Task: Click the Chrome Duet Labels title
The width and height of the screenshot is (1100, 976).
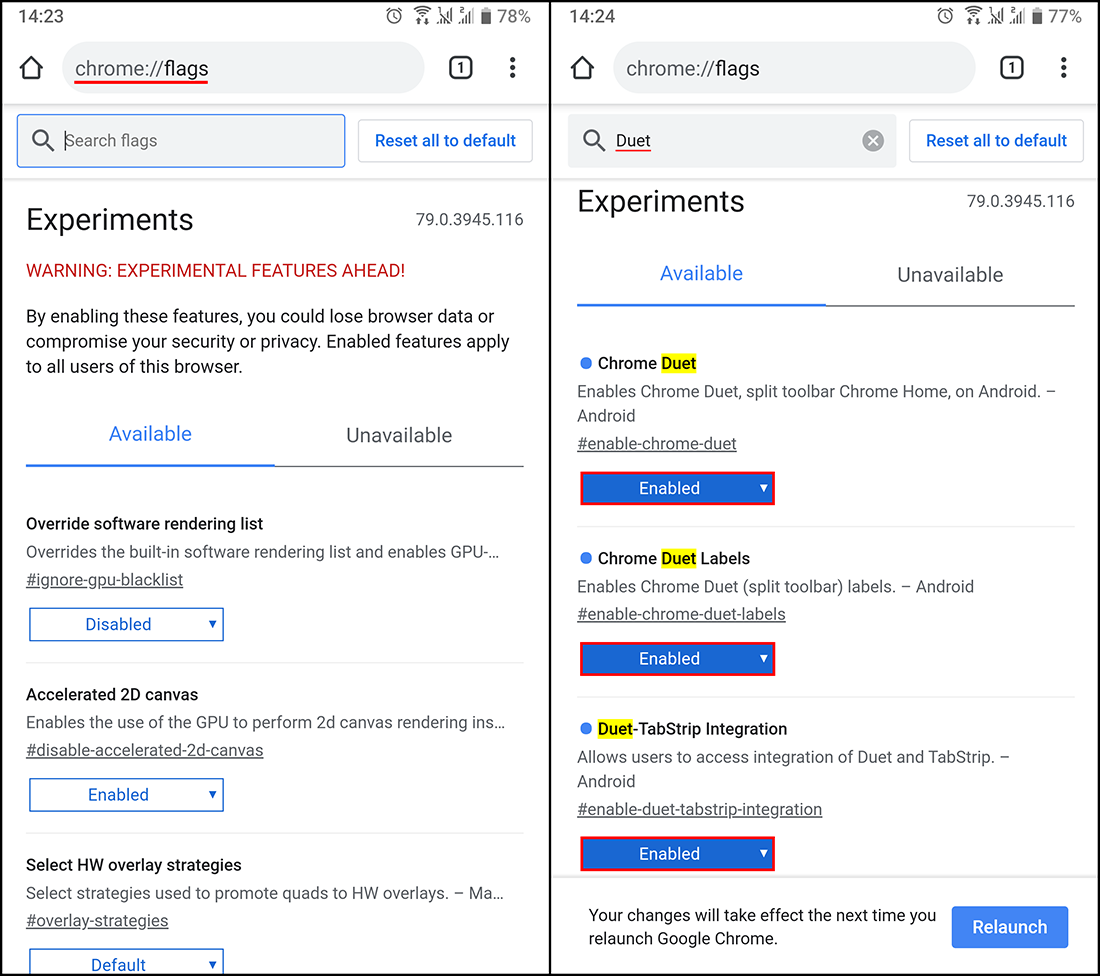Action: [673, 559]
